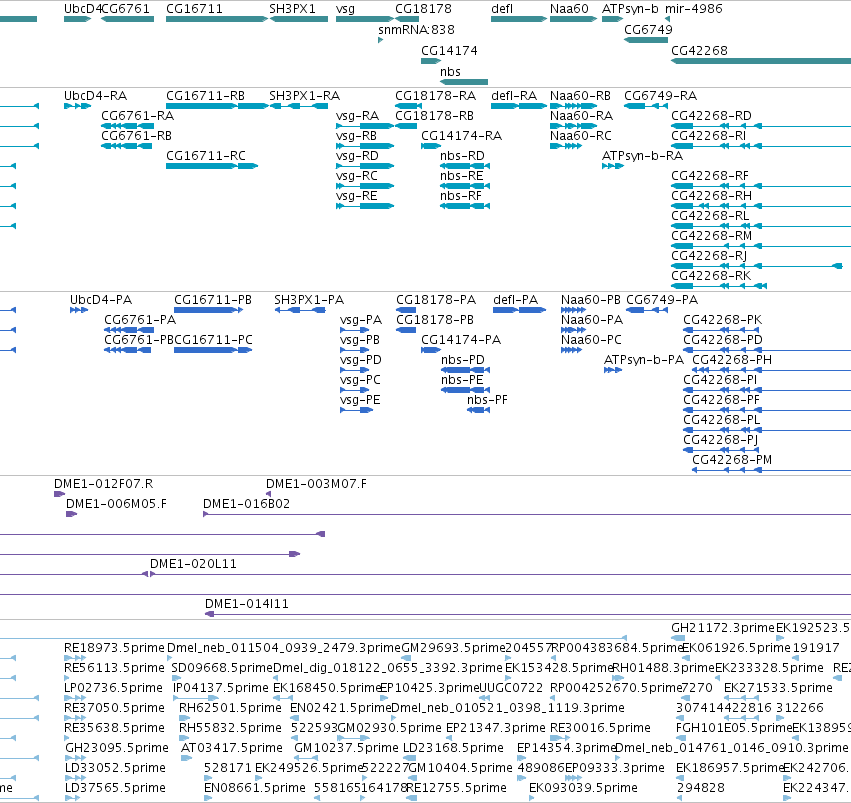
Task: Select the CG42268-RK transcript label
Action: pos(712,276)
